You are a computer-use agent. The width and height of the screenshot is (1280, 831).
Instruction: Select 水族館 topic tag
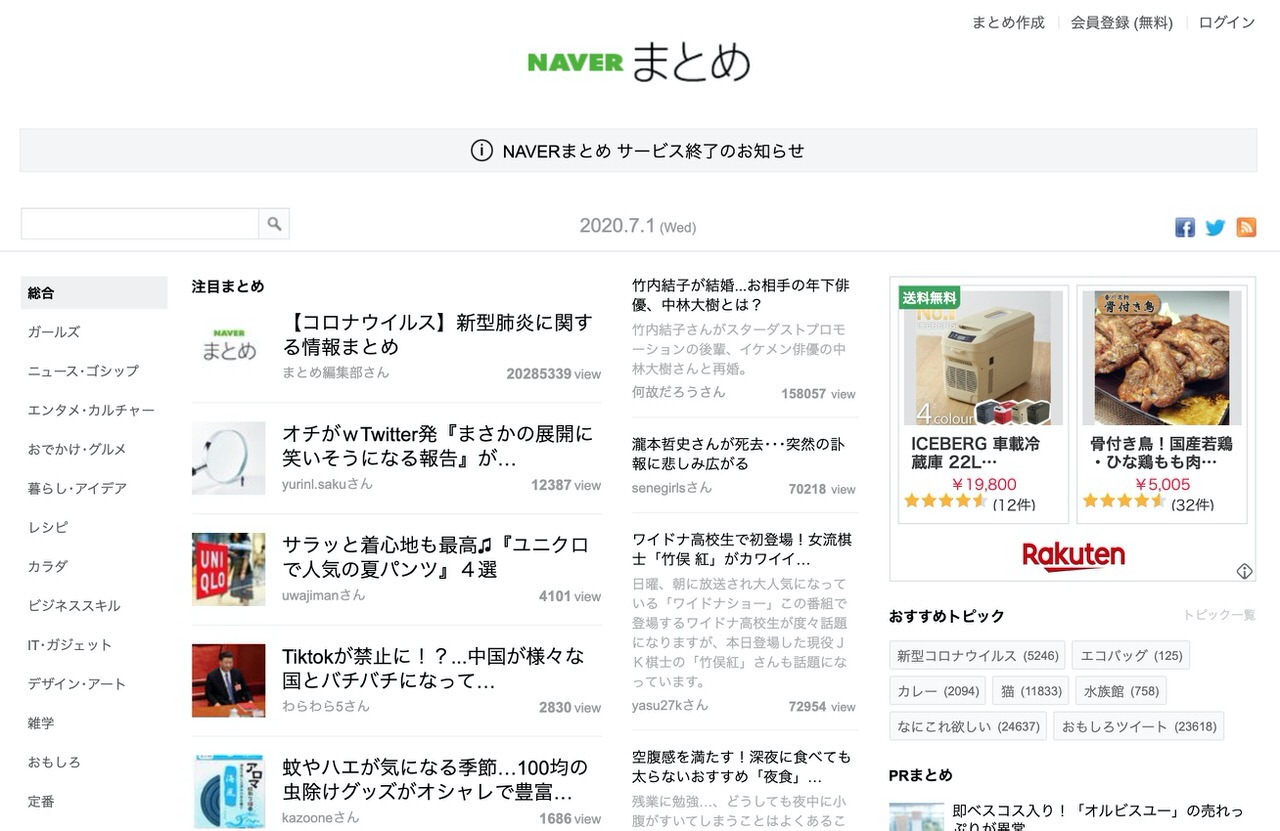pyautogui.click(x=1121, y=691)
